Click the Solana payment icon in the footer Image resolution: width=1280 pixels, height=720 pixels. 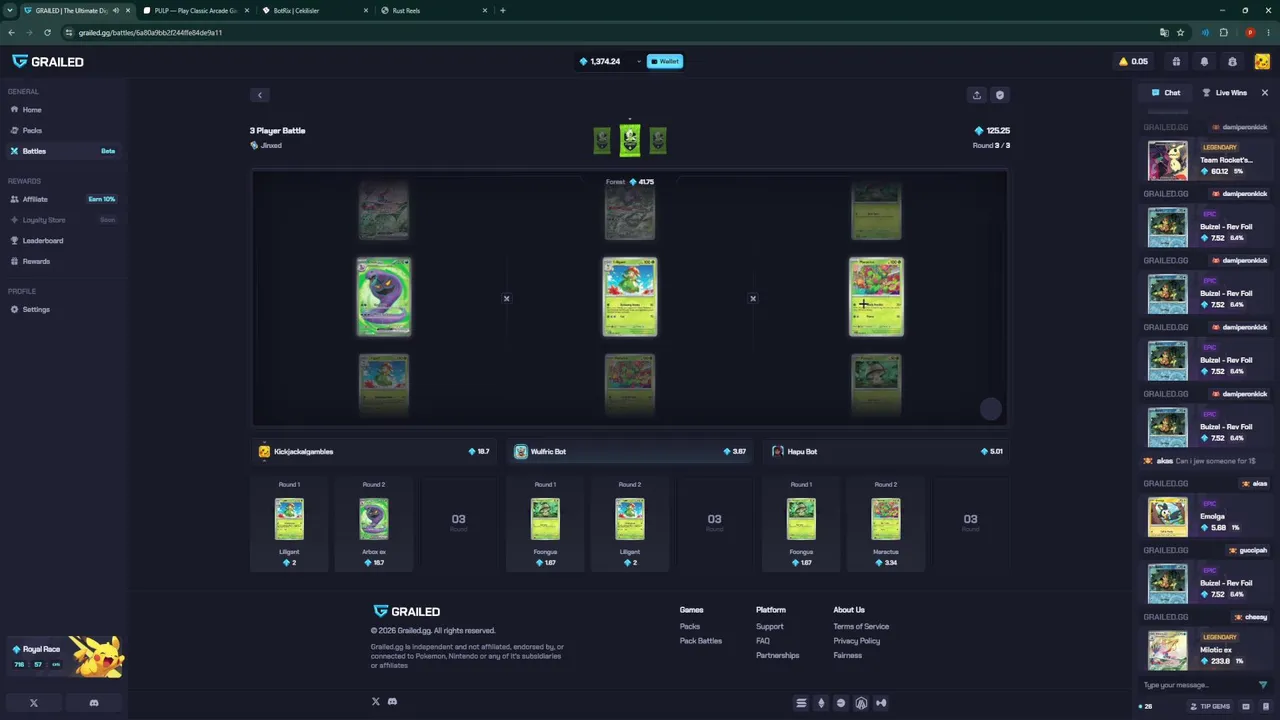801,703
